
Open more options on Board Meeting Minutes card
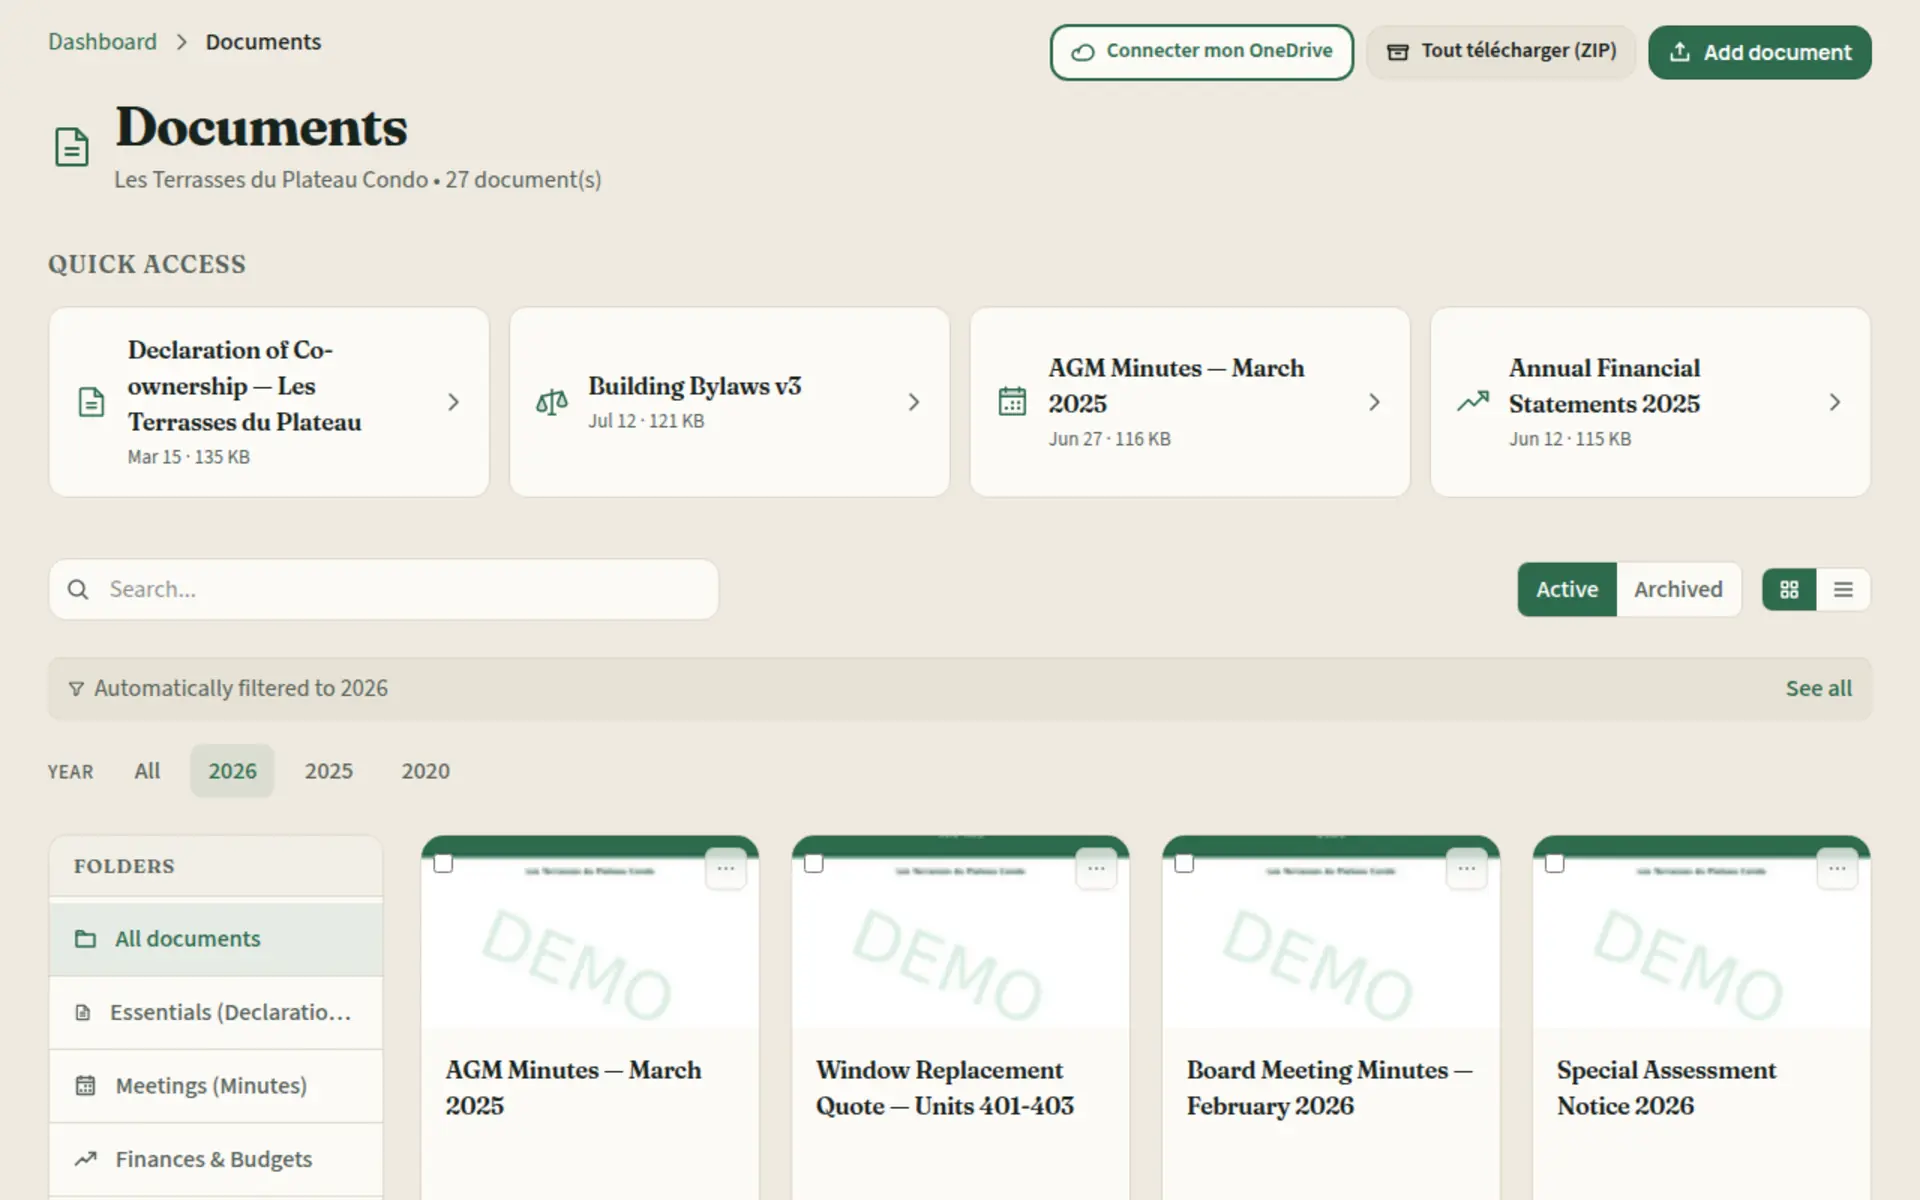(x=1467, y=869)
